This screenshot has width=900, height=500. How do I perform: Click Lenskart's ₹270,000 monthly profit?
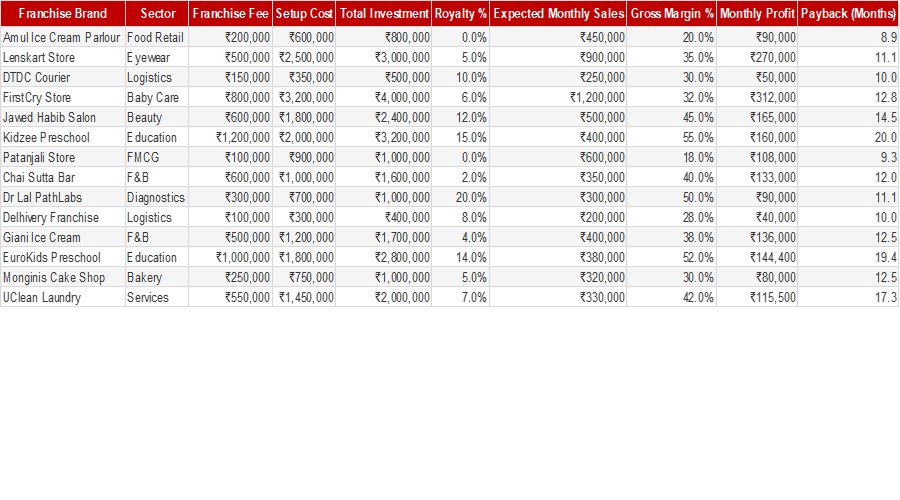pyautogui.click(x=757, y=57)
